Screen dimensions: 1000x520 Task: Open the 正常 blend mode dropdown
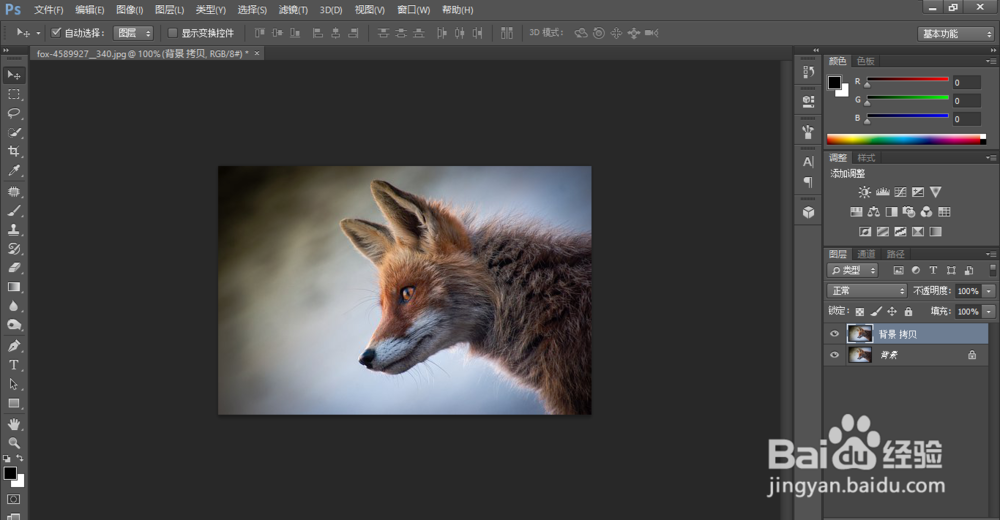tap(866, 291)
